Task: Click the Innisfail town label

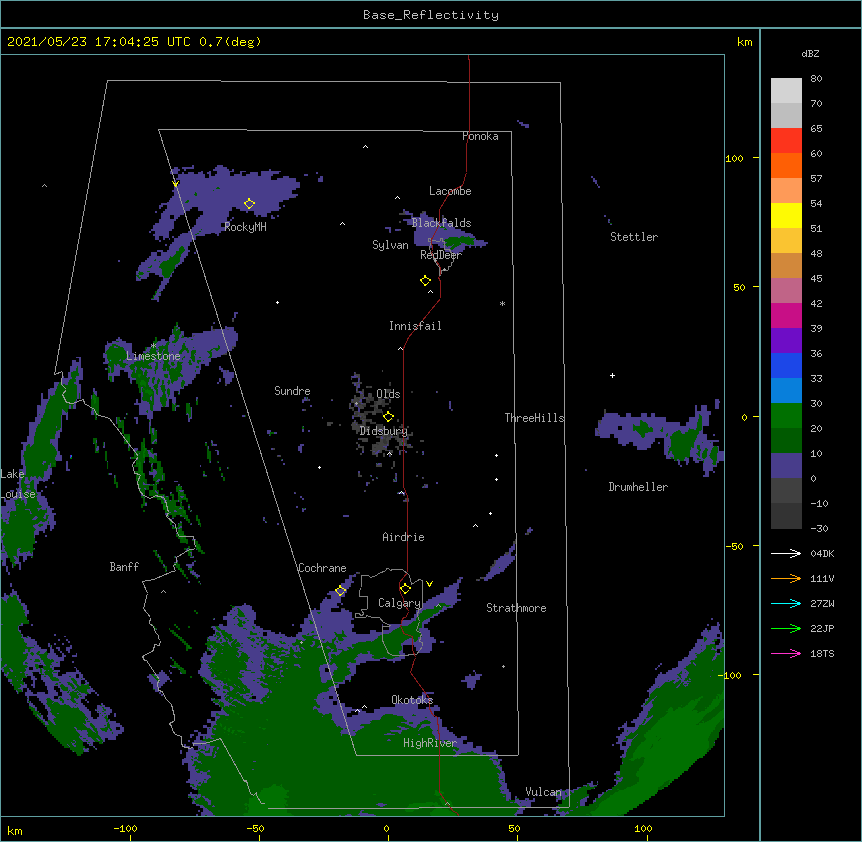Action: pyautogui.click(x=415, y=326)
